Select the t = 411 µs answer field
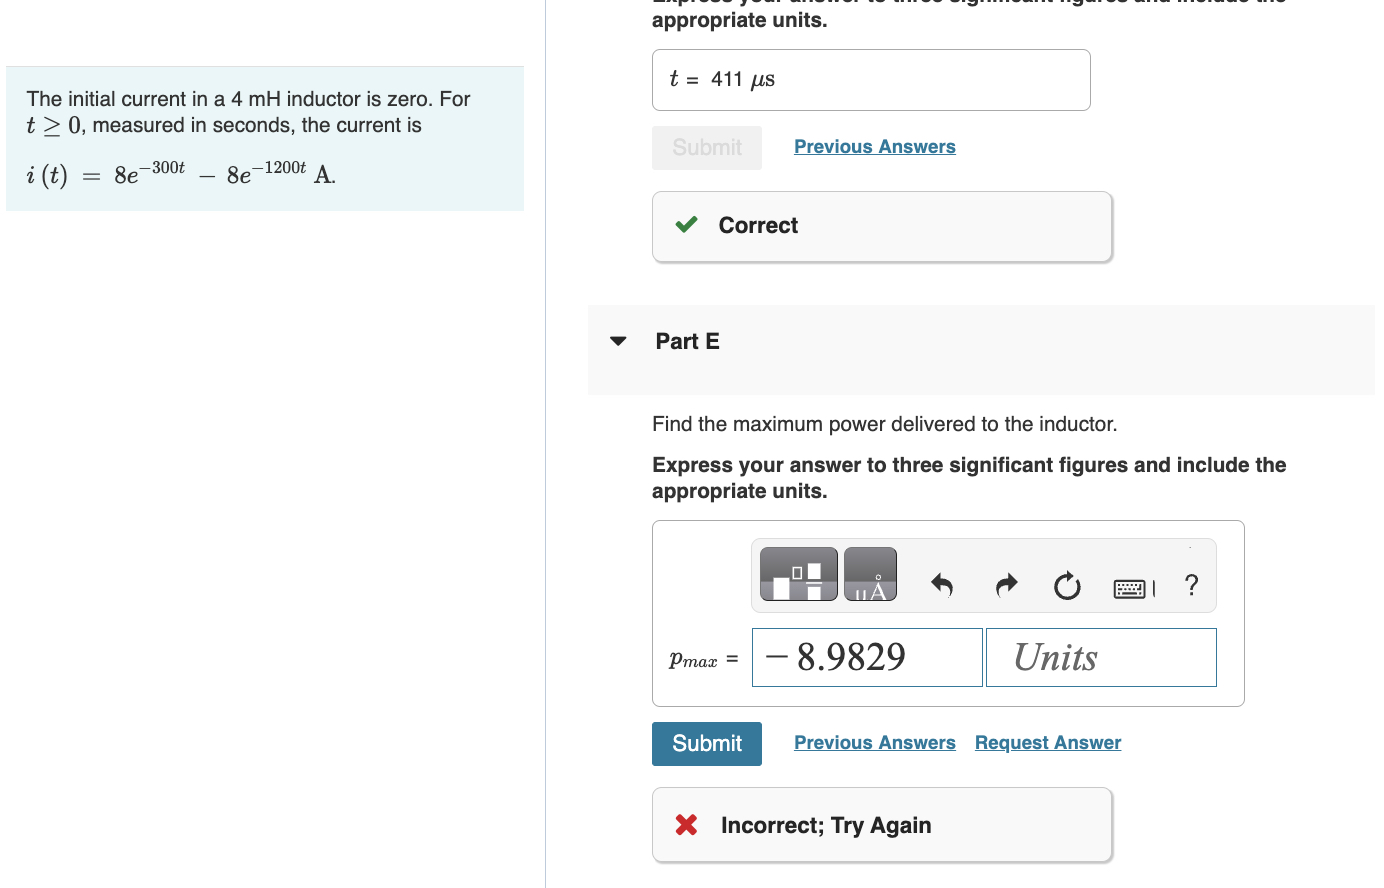 870,79
